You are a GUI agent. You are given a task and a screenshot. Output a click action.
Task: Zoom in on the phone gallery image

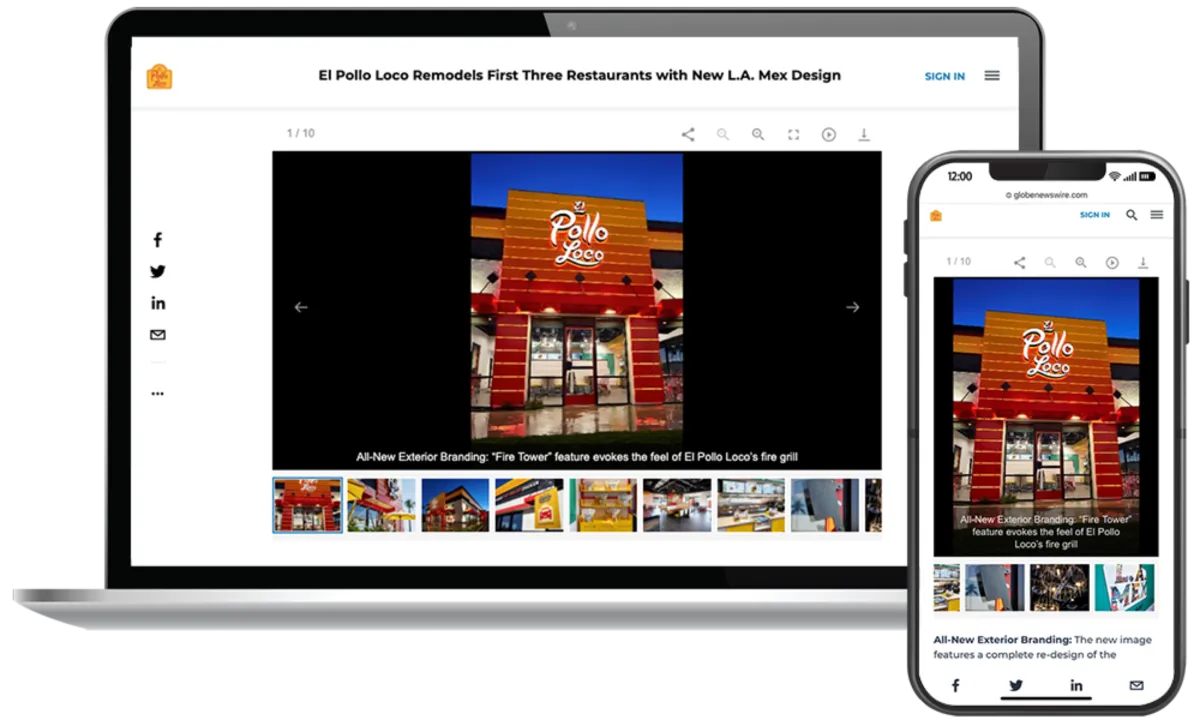(1081, 262)
